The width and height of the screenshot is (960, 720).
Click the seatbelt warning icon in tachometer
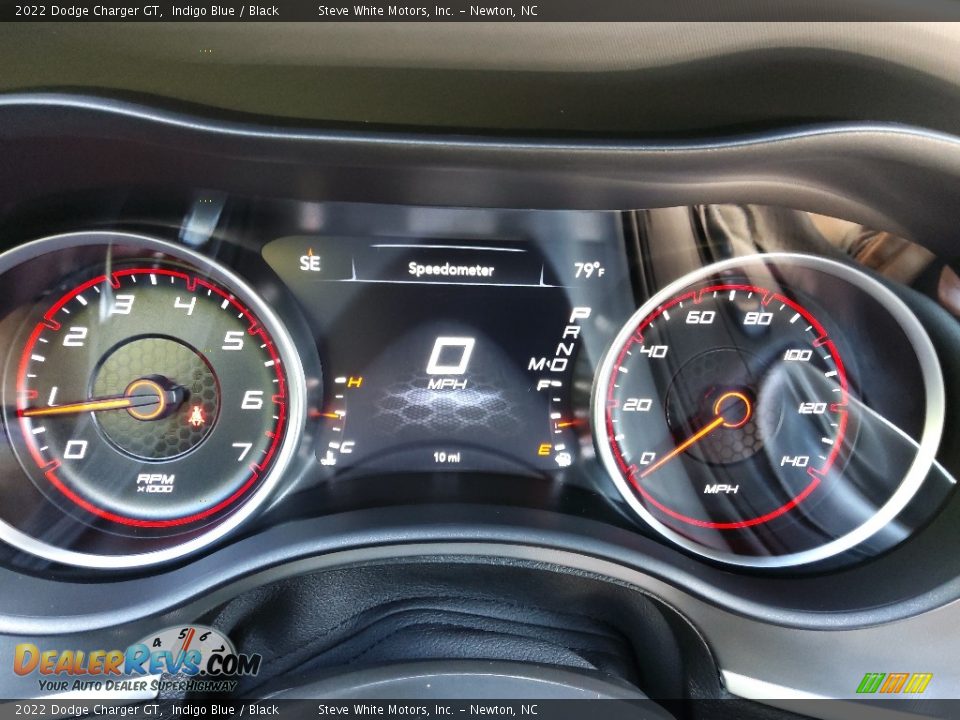(x=196, y=416)
